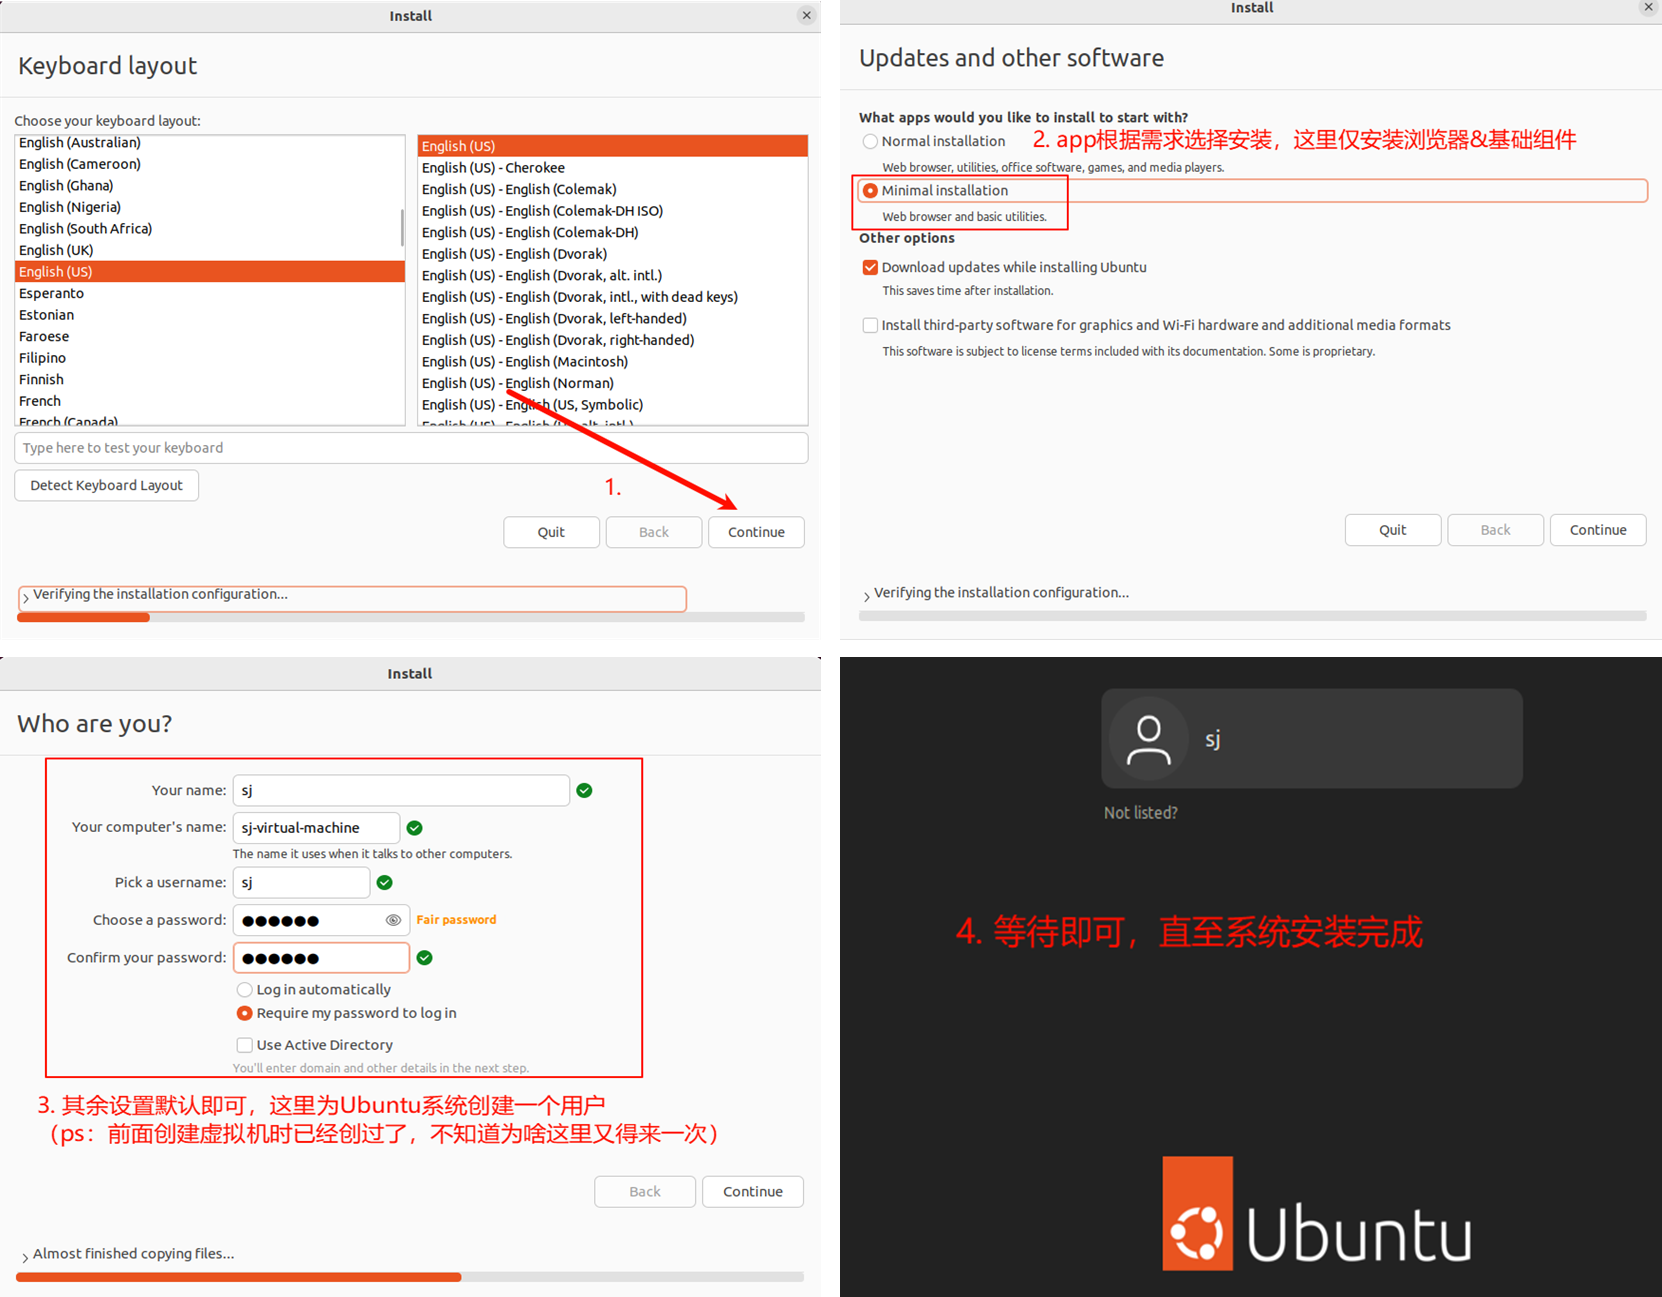Focus the Choose a password field

coord(321,920)
